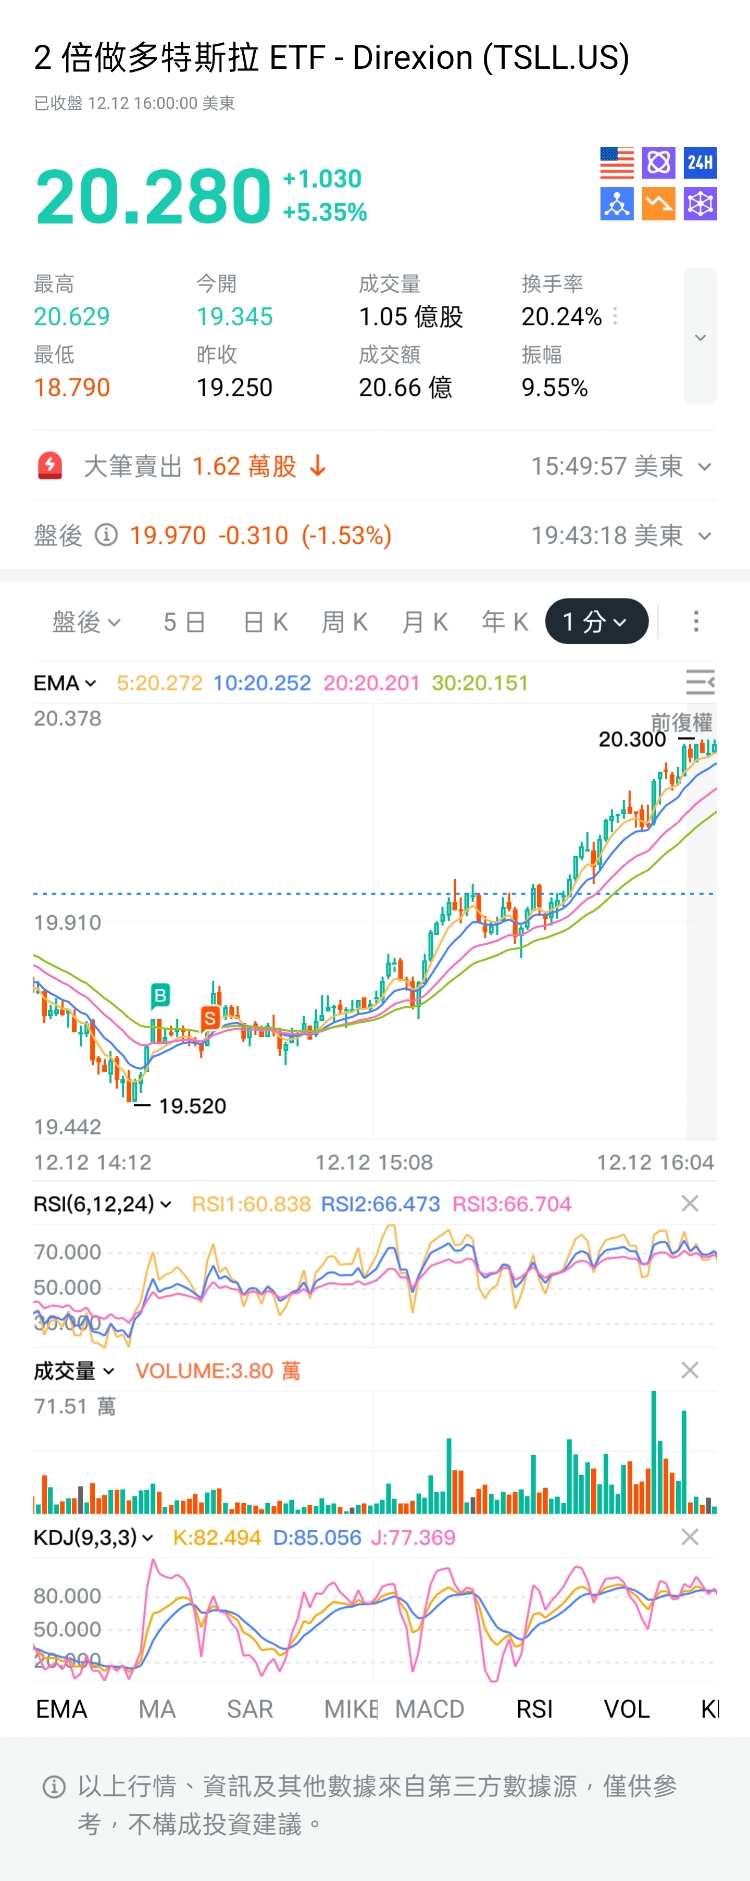Tap the after-hours price 19.970
This screenshot has height=1881, width=750.
(168, 536)
